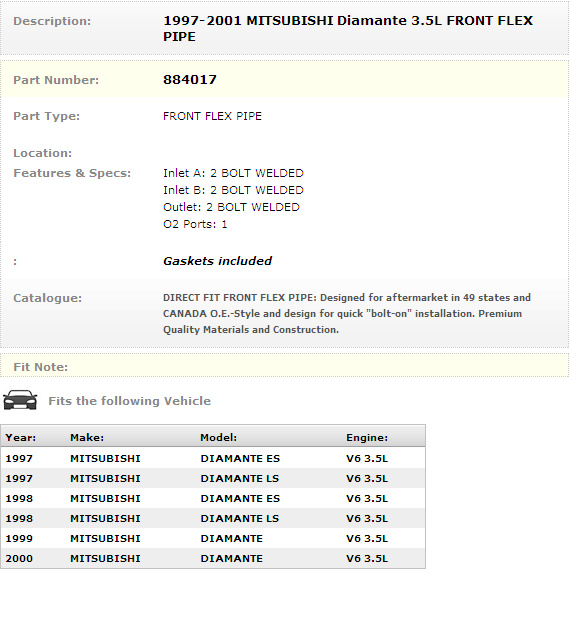The height and width of the screenshot is (624, 570).
Task: Select the 2000 MITSUBISHI DIAMANTE row
Action: (x=213, y=558)
